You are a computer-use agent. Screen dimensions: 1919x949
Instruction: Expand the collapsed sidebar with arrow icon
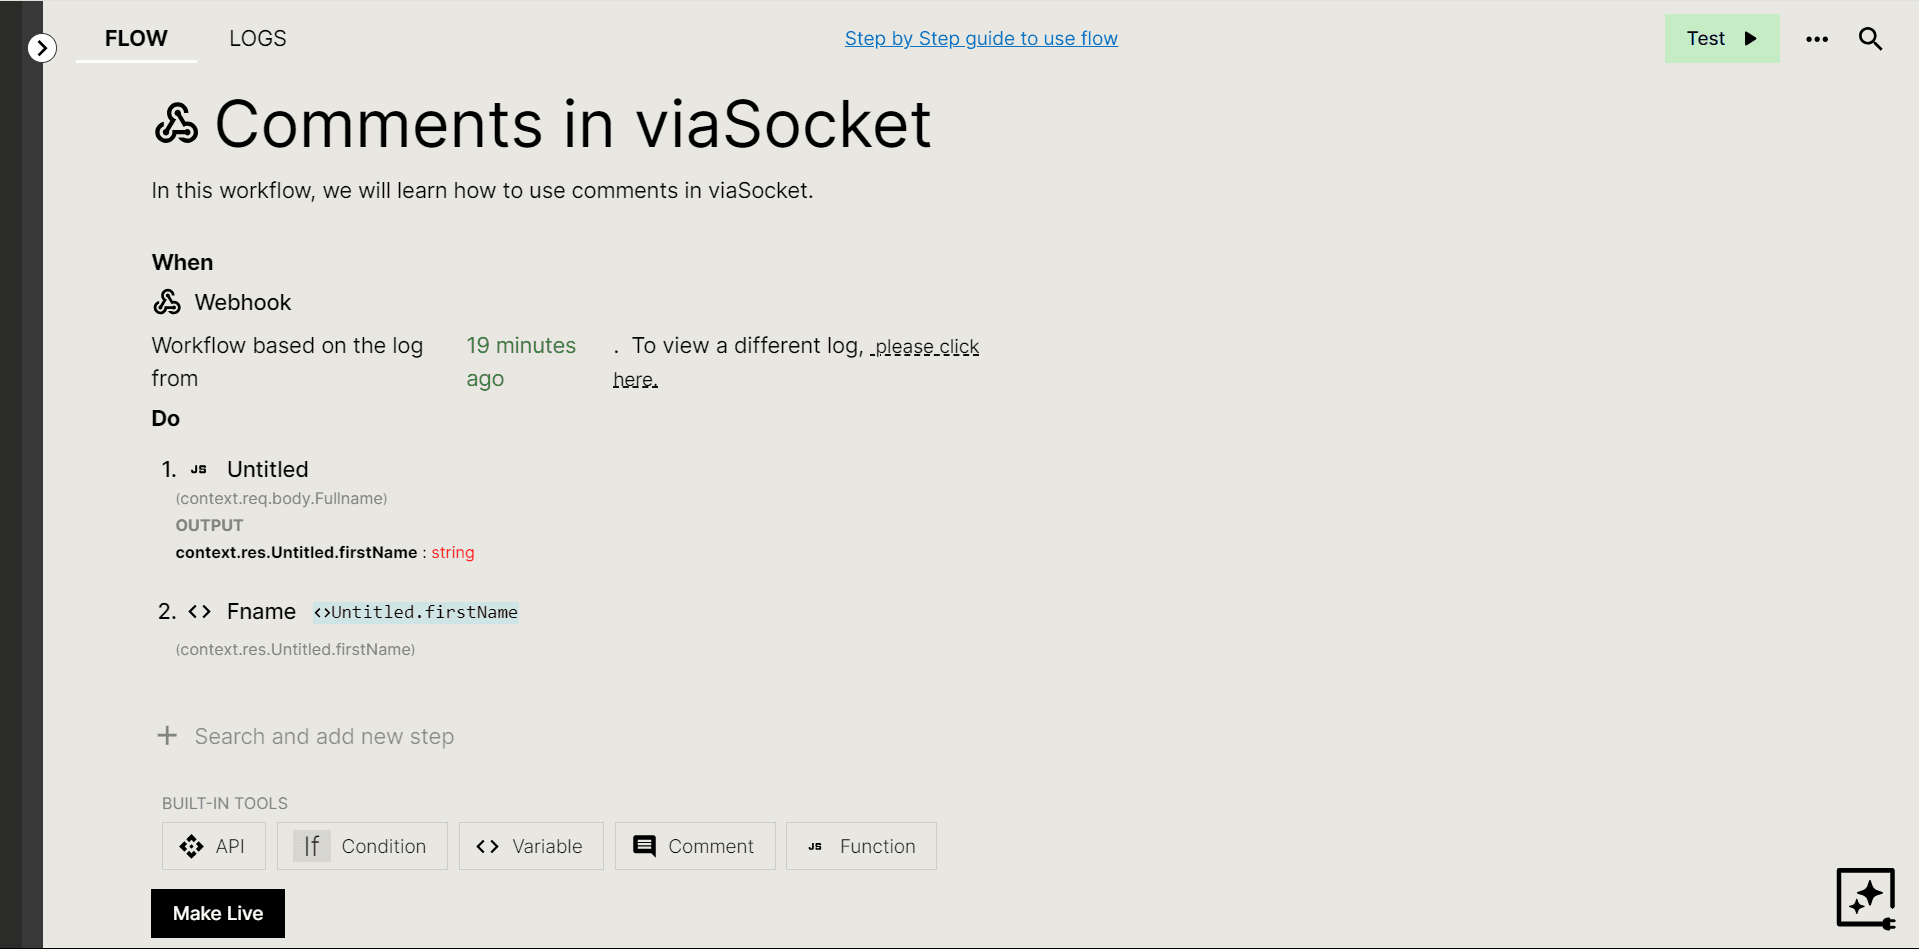[x=42, y=47]
